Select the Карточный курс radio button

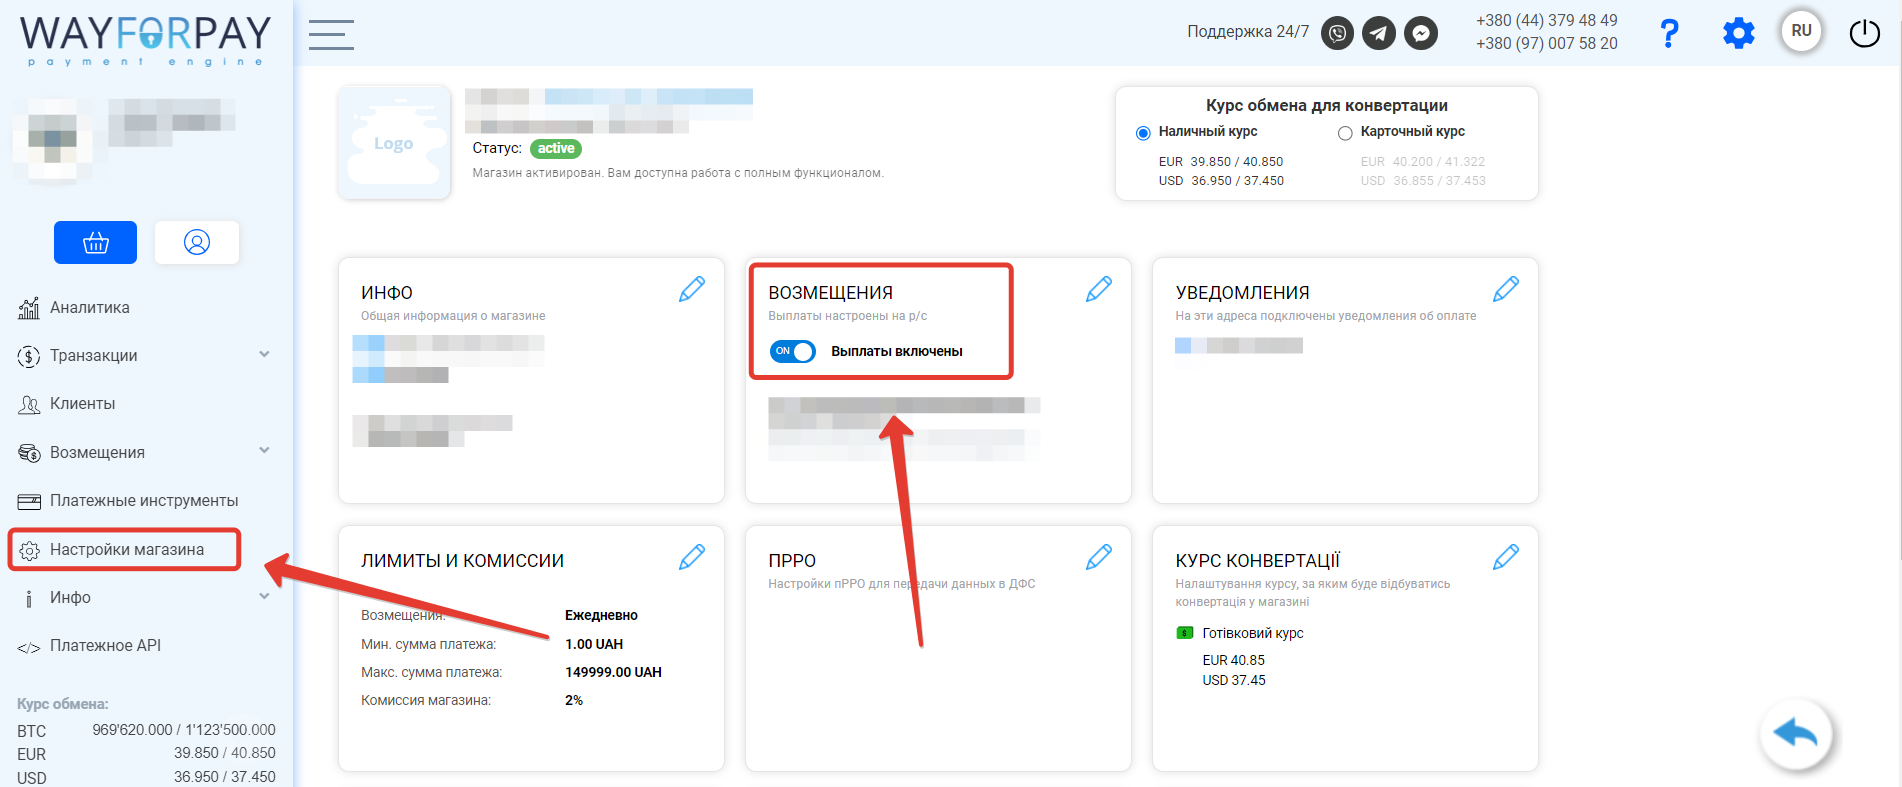1345,133
